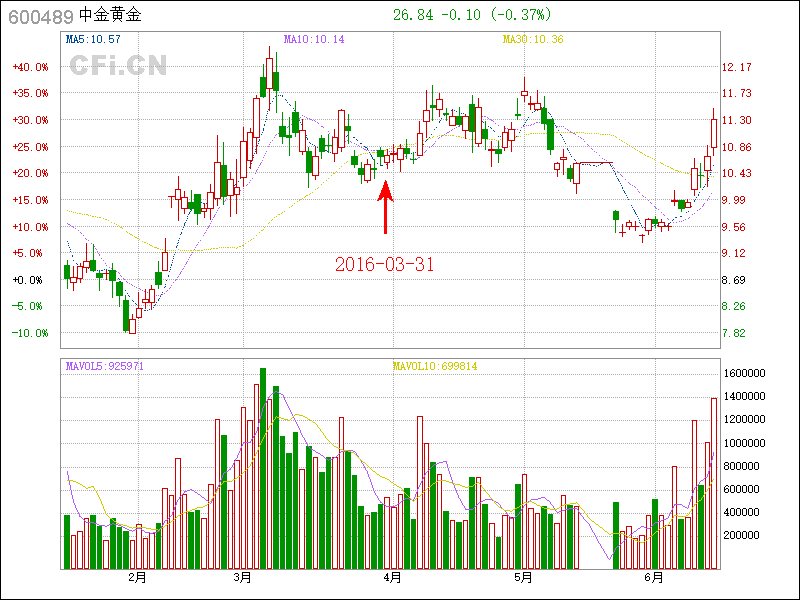Click the +20.0% percent axis label

[x=31, y=173]
